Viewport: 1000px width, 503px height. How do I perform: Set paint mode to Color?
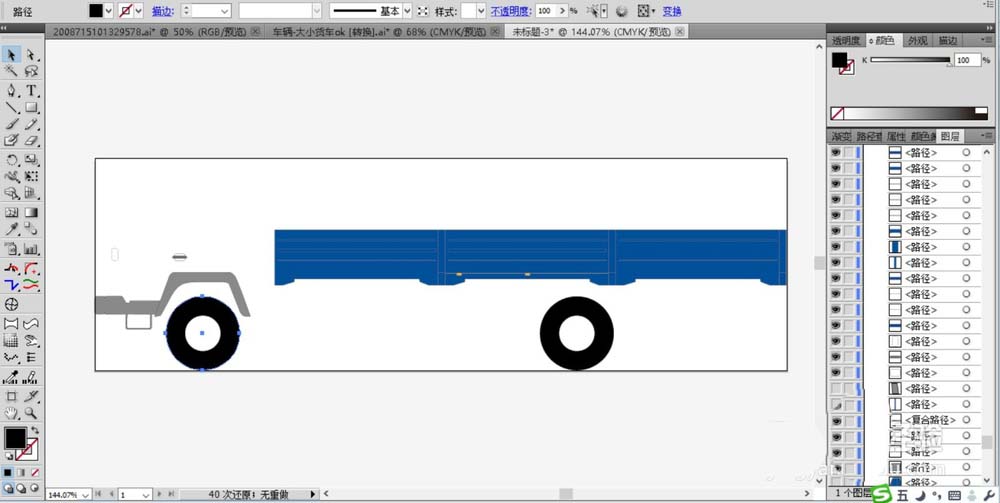[8, 472]
